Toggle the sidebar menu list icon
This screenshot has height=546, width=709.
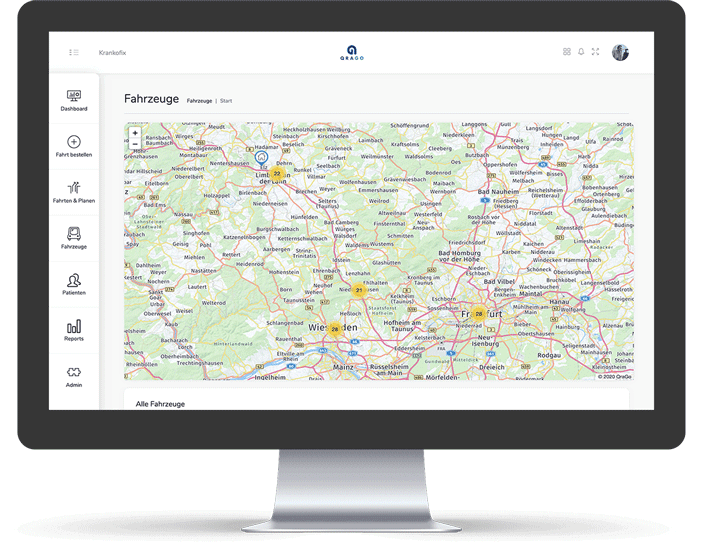[x=74, y=52]
